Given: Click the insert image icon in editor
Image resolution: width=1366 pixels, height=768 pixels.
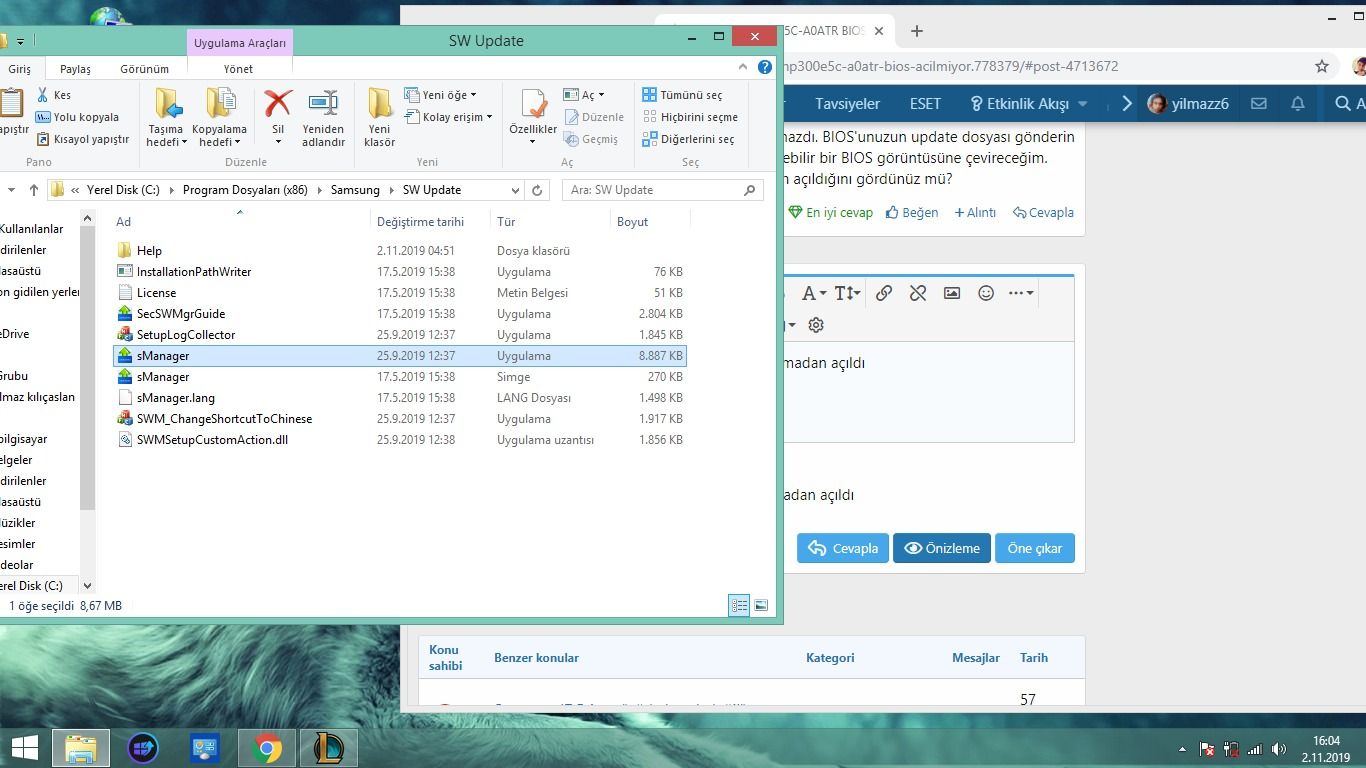Looking at the screenshot, I should (952, 293).
